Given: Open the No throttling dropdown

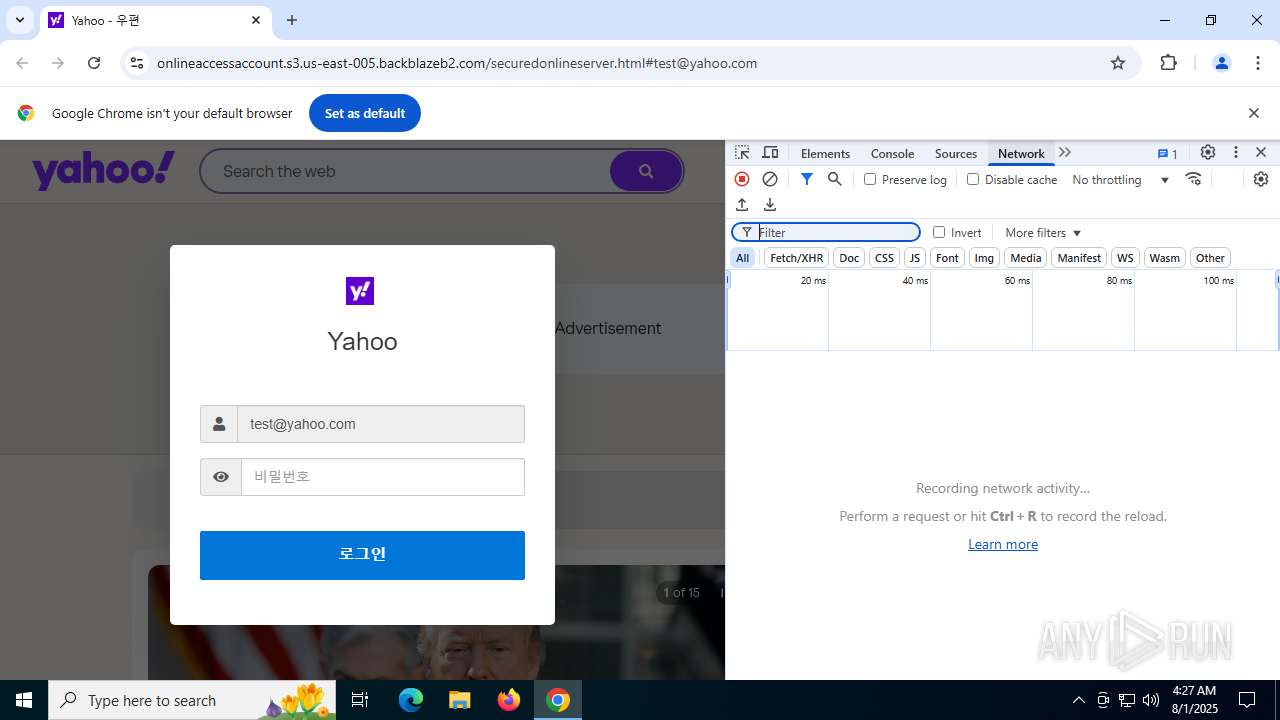Looking at the screenshot, I should click(1120, 180).
